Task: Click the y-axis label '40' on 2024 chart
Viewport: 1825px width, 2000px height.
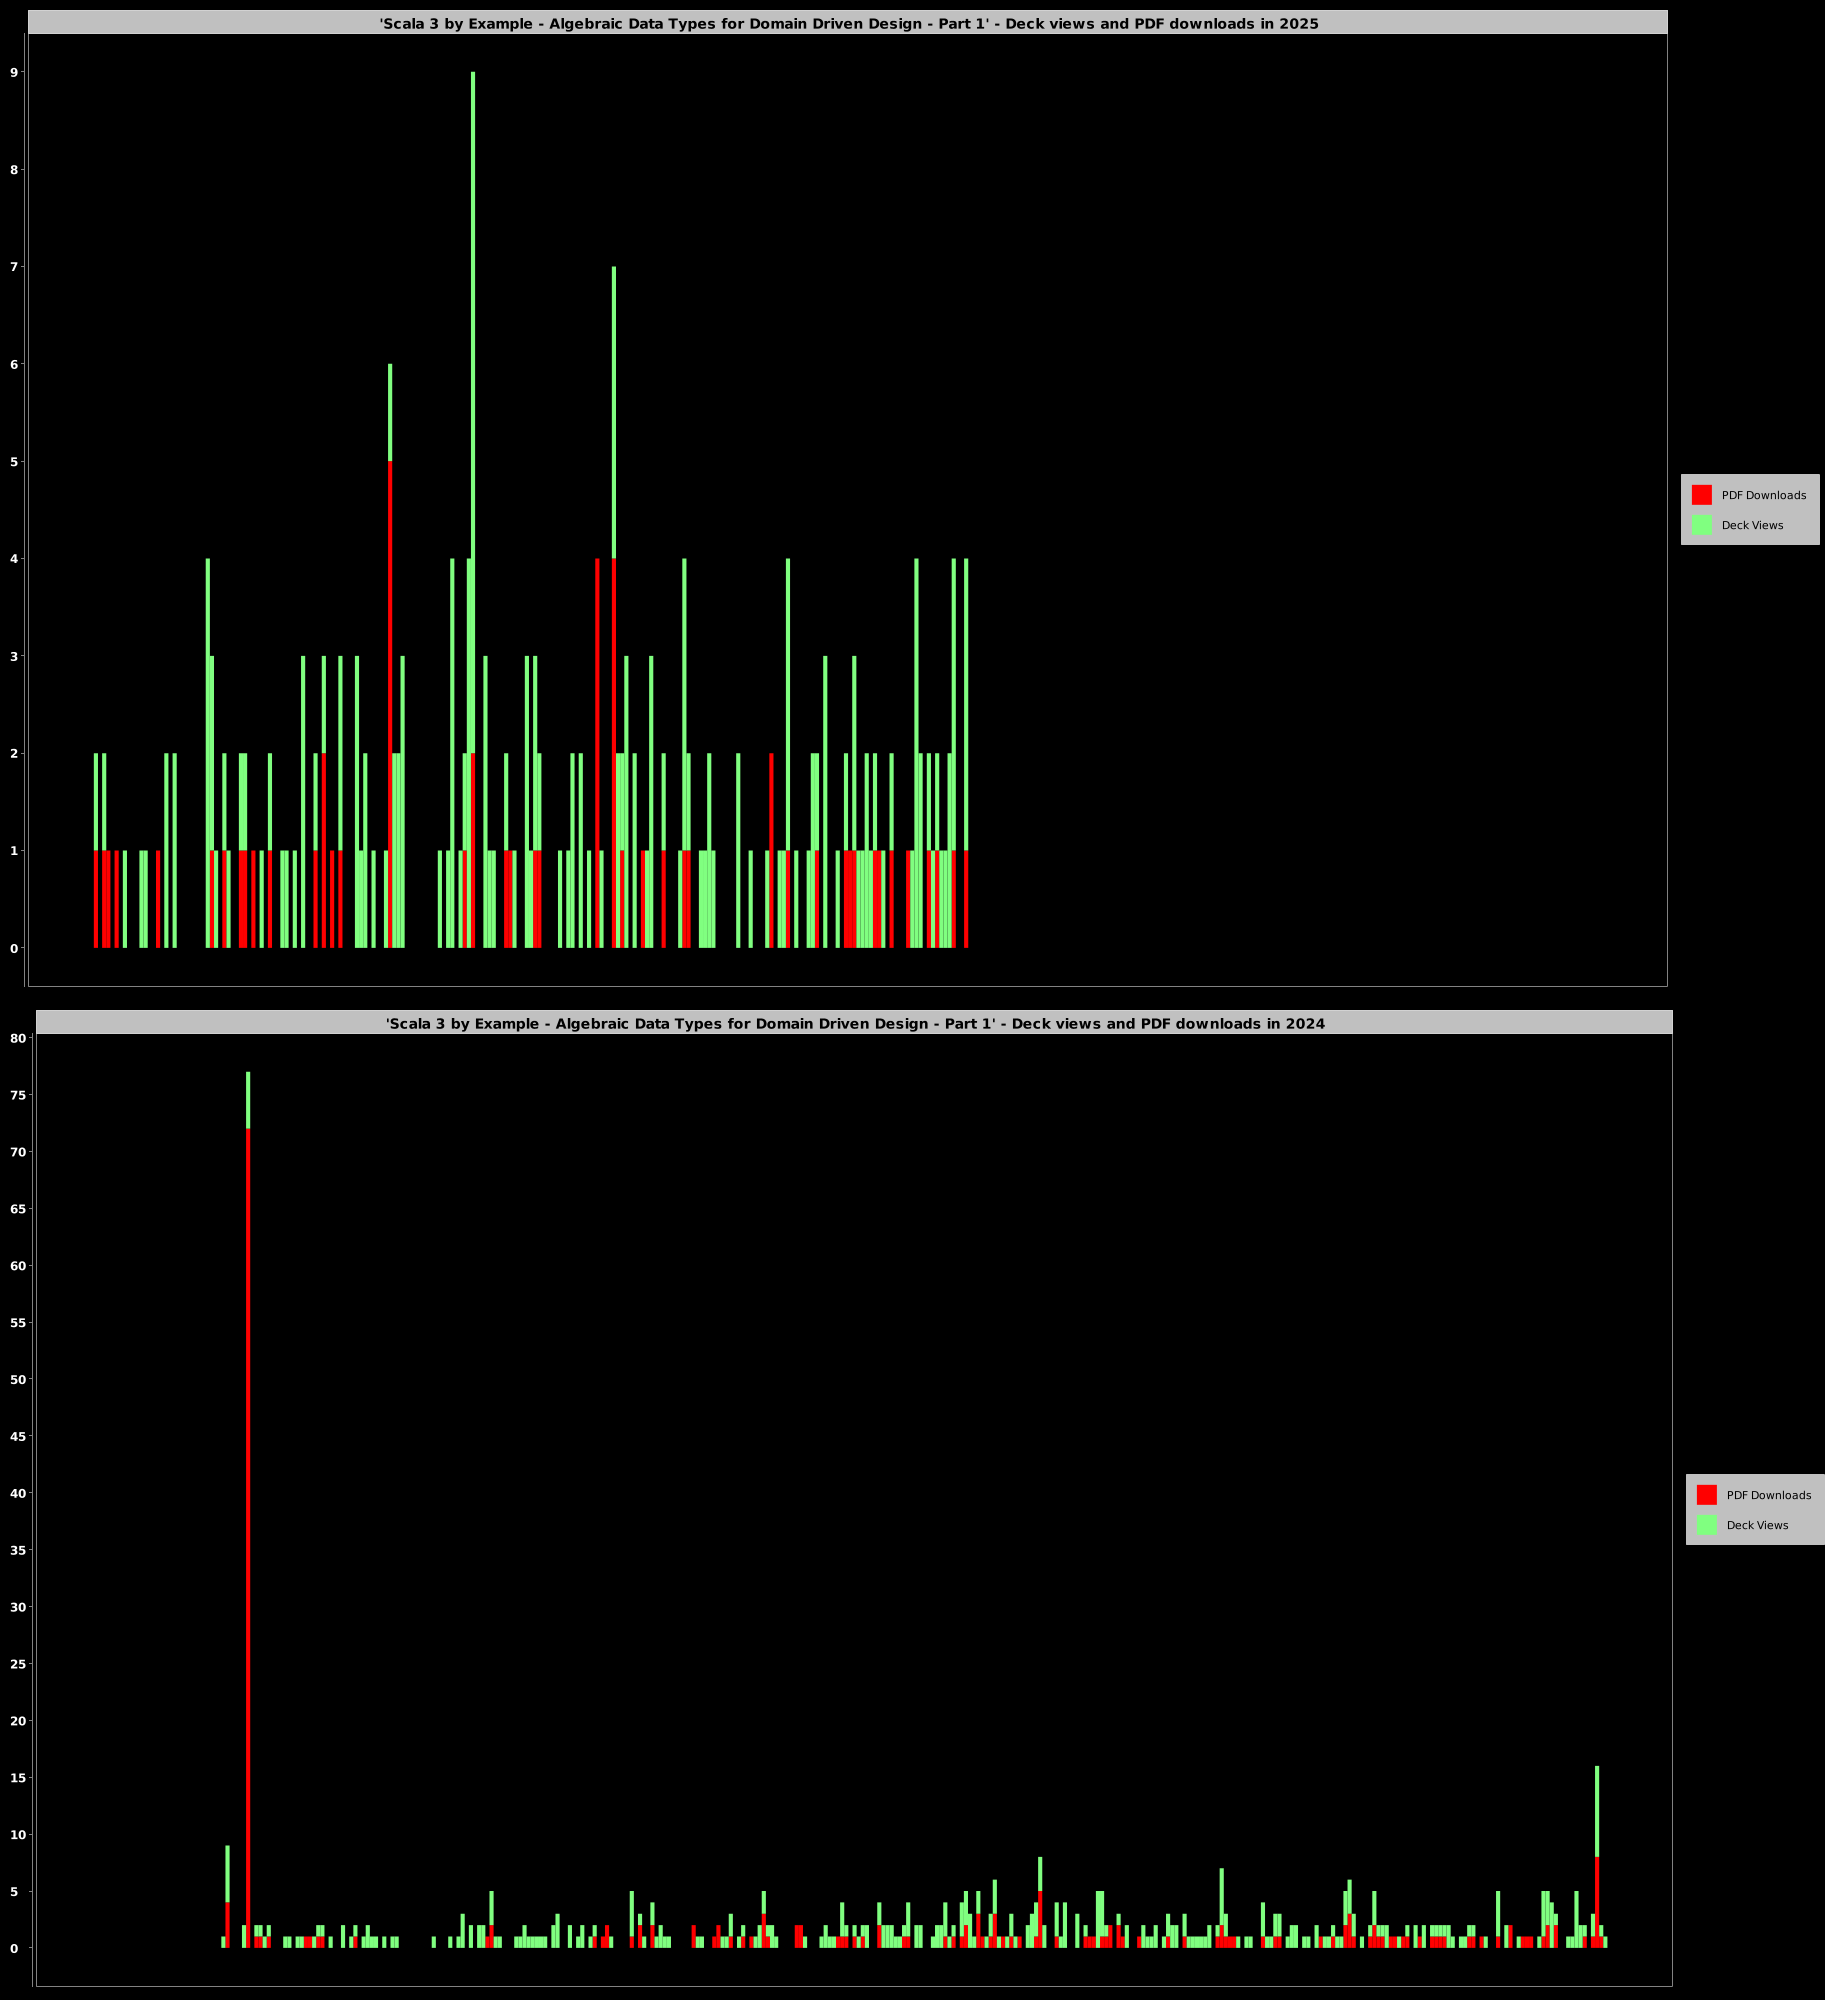Action: (x=17, y=1493)
